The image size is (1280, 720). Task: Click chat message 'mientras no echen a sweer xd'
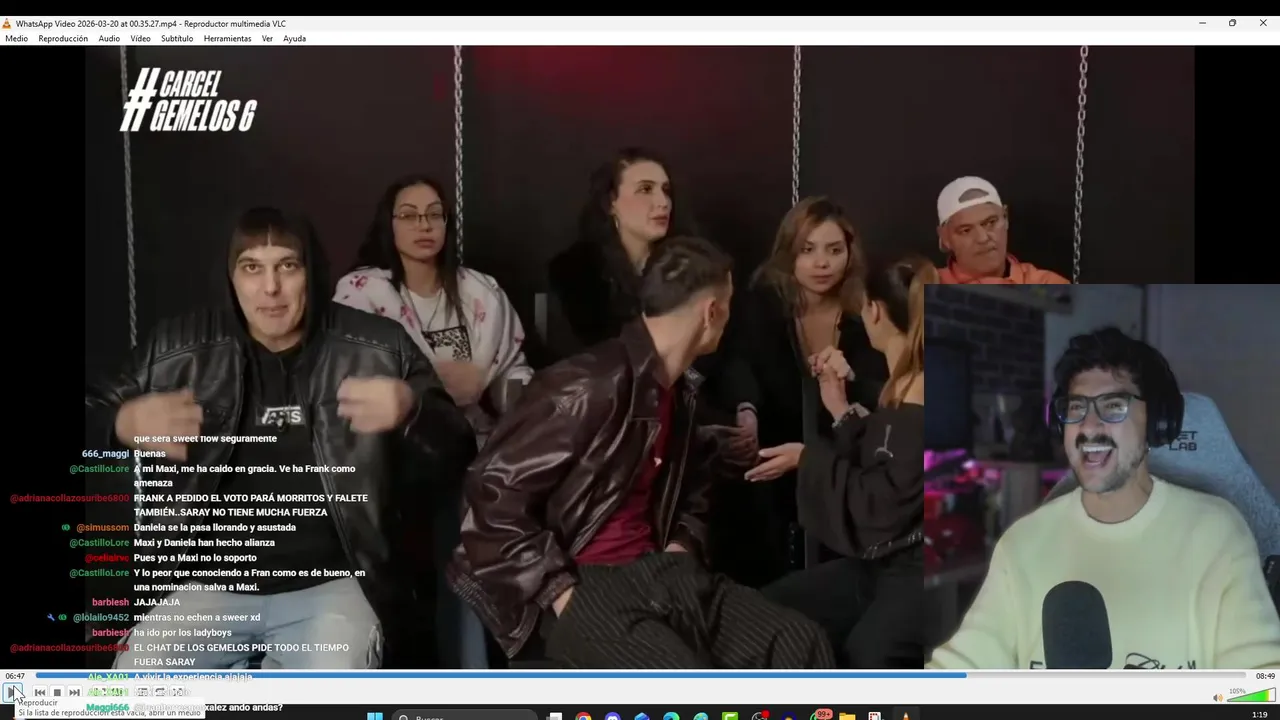tap(197, 618)
